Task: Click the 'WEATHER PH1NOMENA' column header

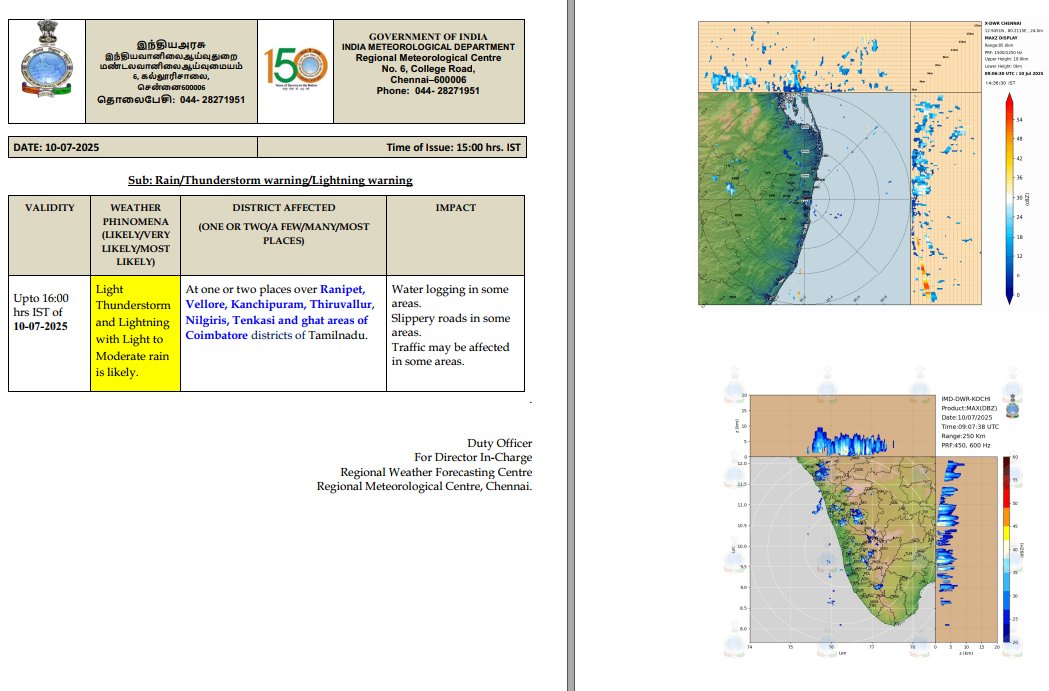Action: [135, 235]
